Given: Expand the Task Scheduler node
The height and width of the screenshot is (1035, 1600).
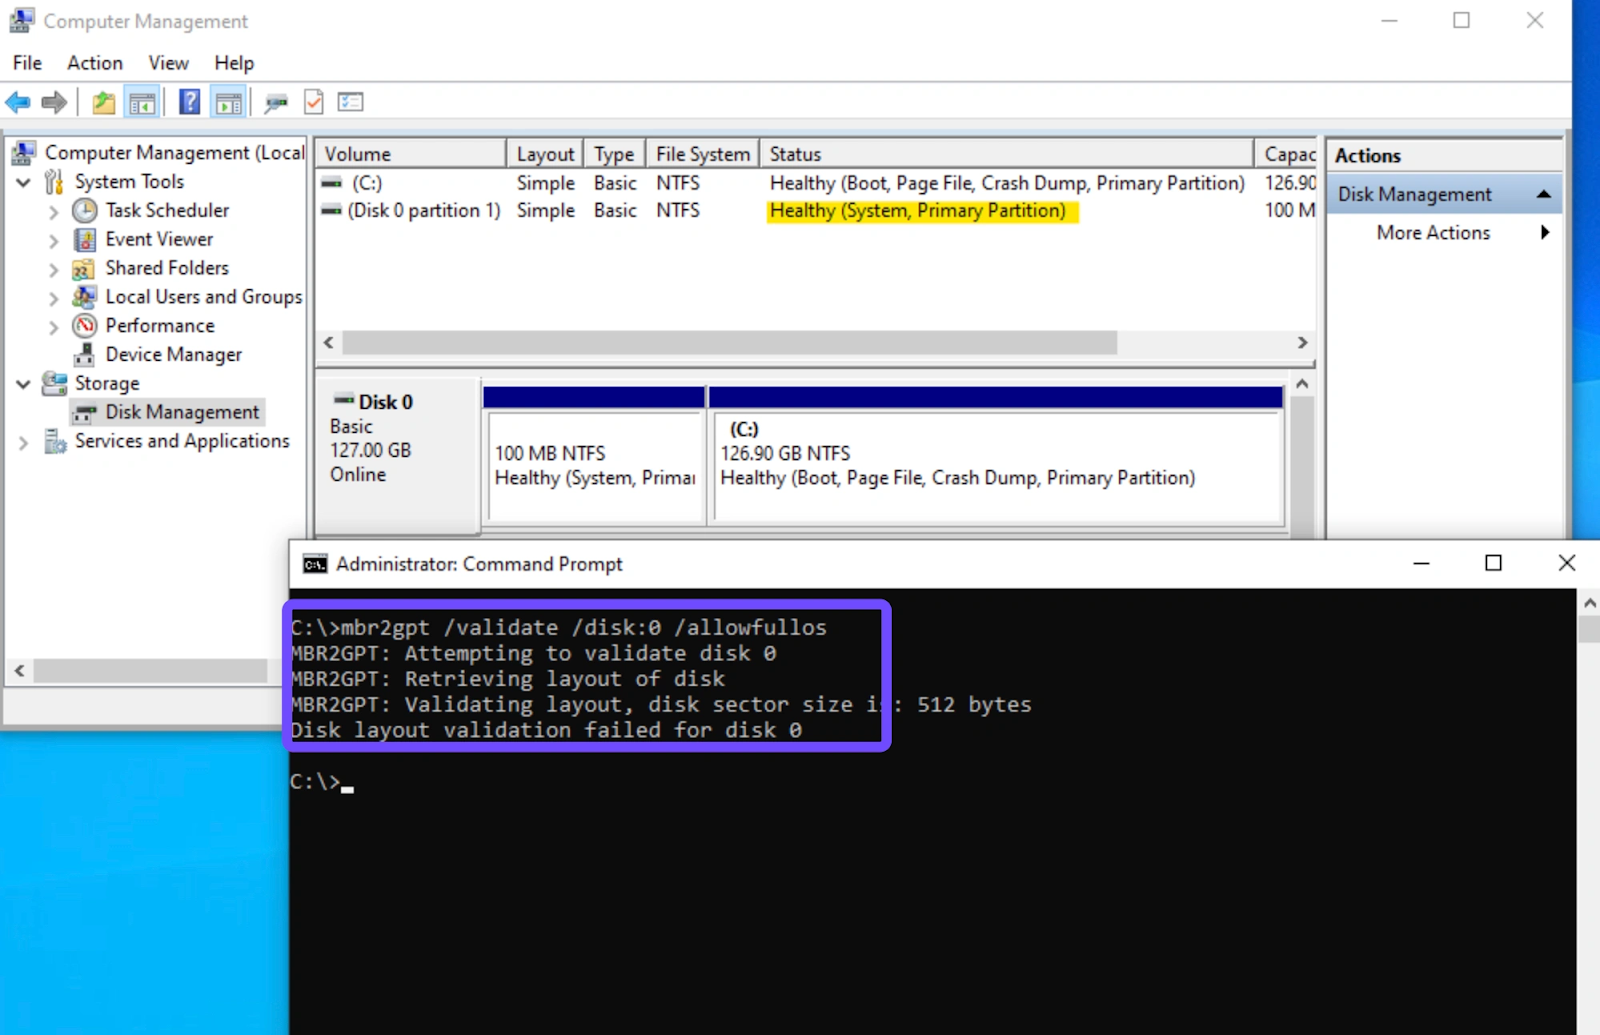Looking at the screenshot, I should pyautogui.click(x=54, y=211).
